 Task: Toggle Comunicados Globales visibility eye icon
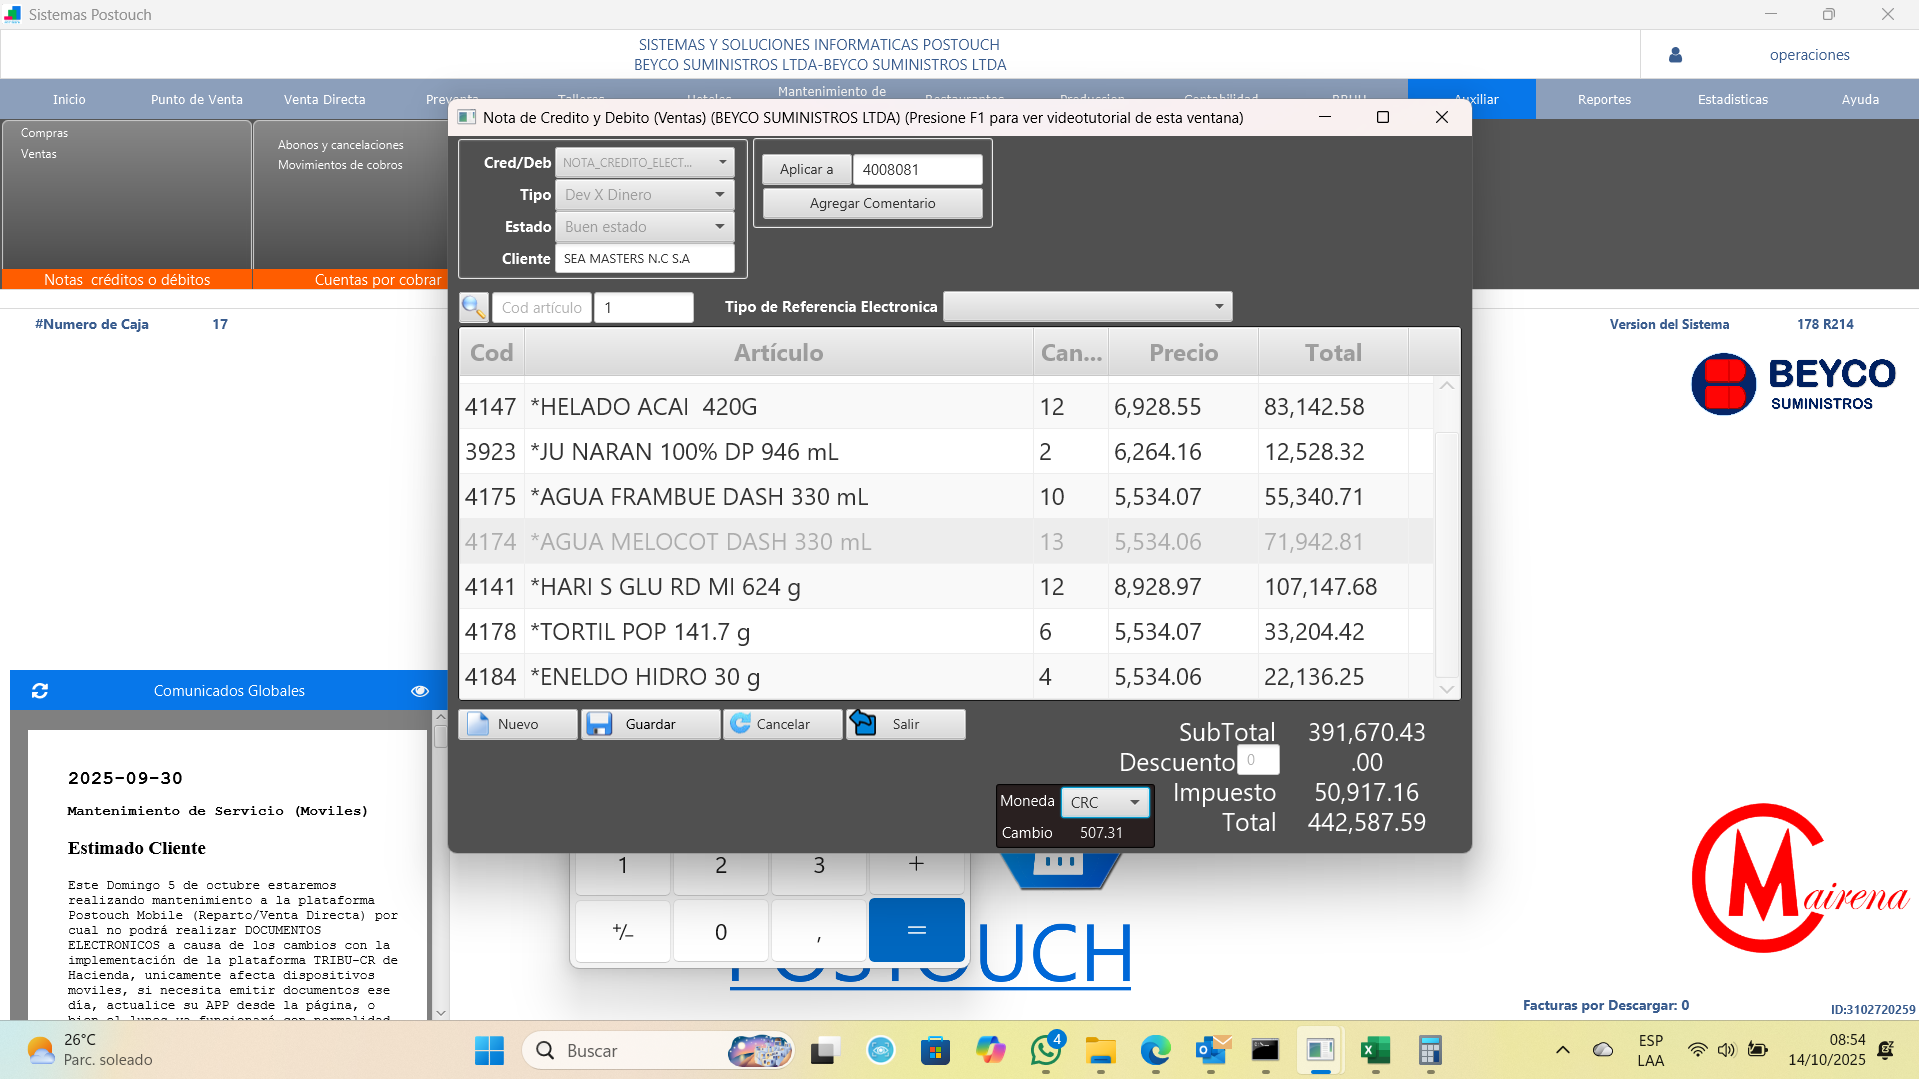click(420, 691)
